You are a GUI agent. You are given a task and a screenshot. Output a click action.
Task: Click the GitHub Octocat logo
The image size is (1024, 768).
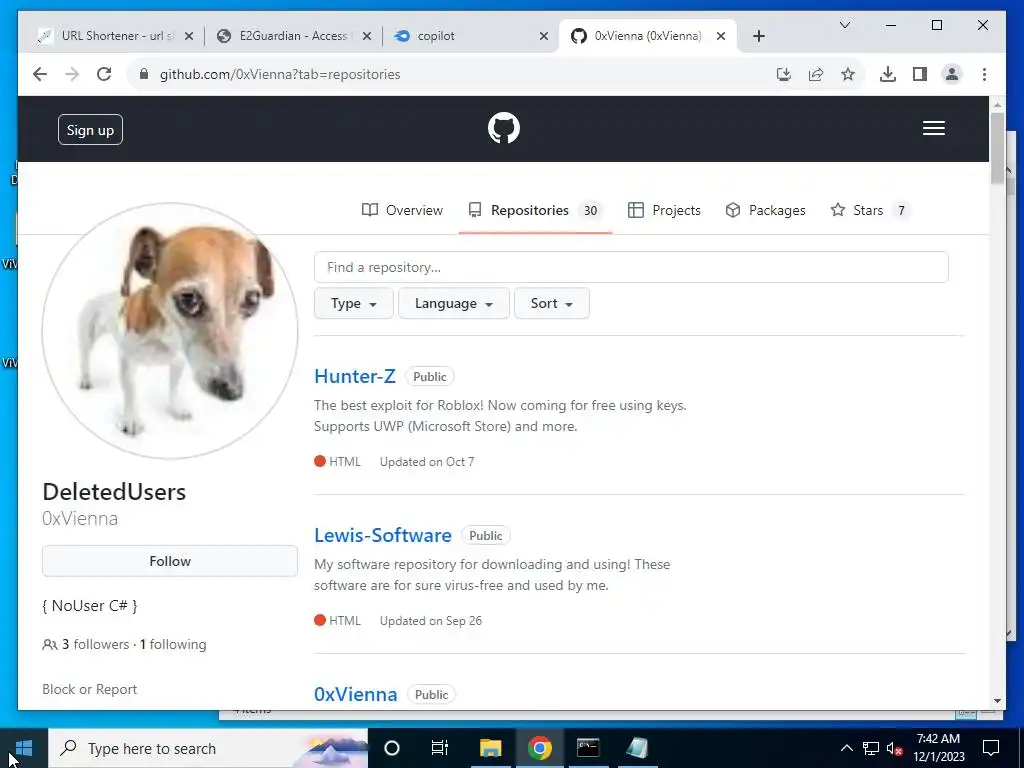504,128
